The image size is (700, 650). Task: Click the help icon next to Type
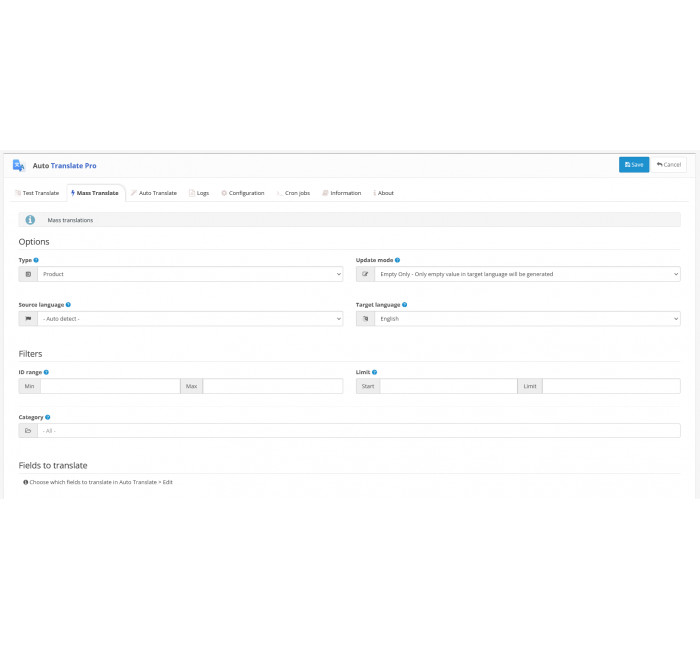coord(36,260)
